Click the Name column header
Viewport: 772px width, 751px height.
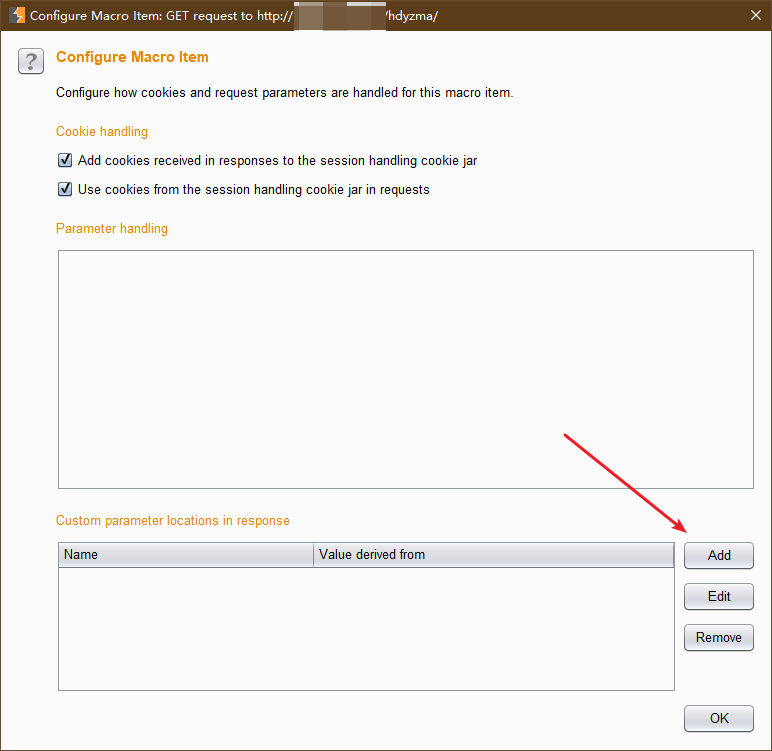tap(186, 555)
